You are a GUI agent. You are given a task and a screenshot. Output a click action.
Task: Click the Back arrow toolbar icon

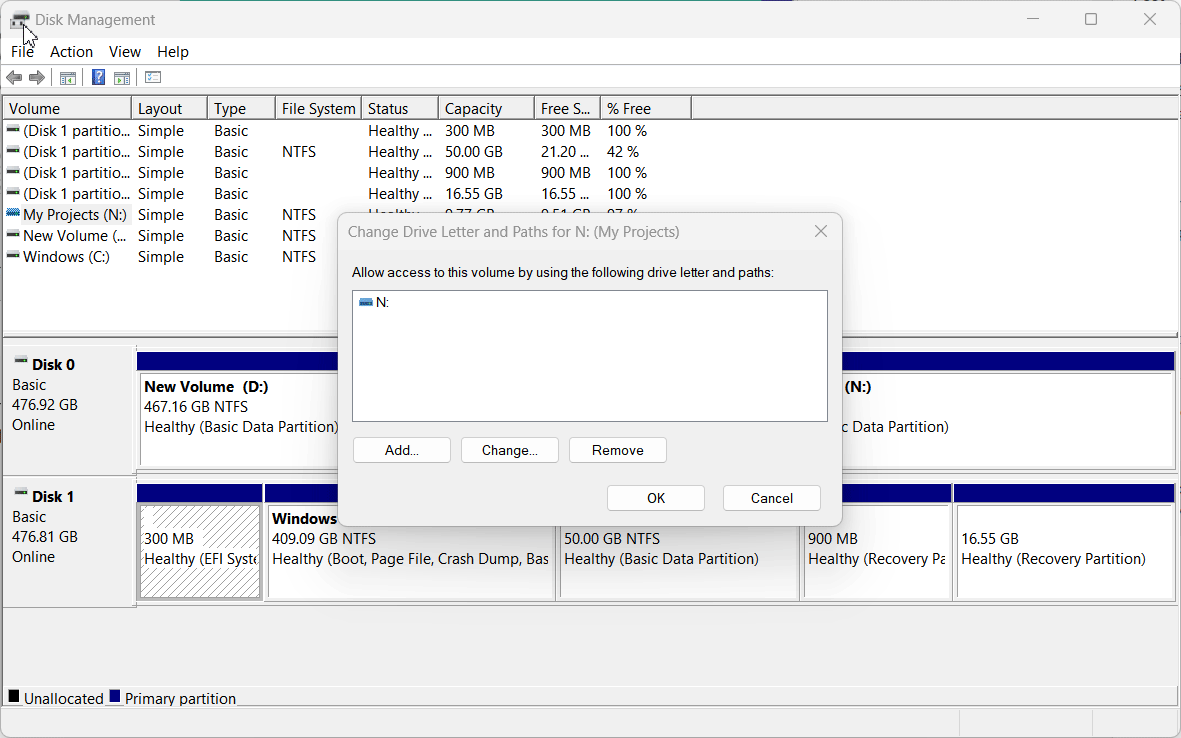[x=14, y=78]
